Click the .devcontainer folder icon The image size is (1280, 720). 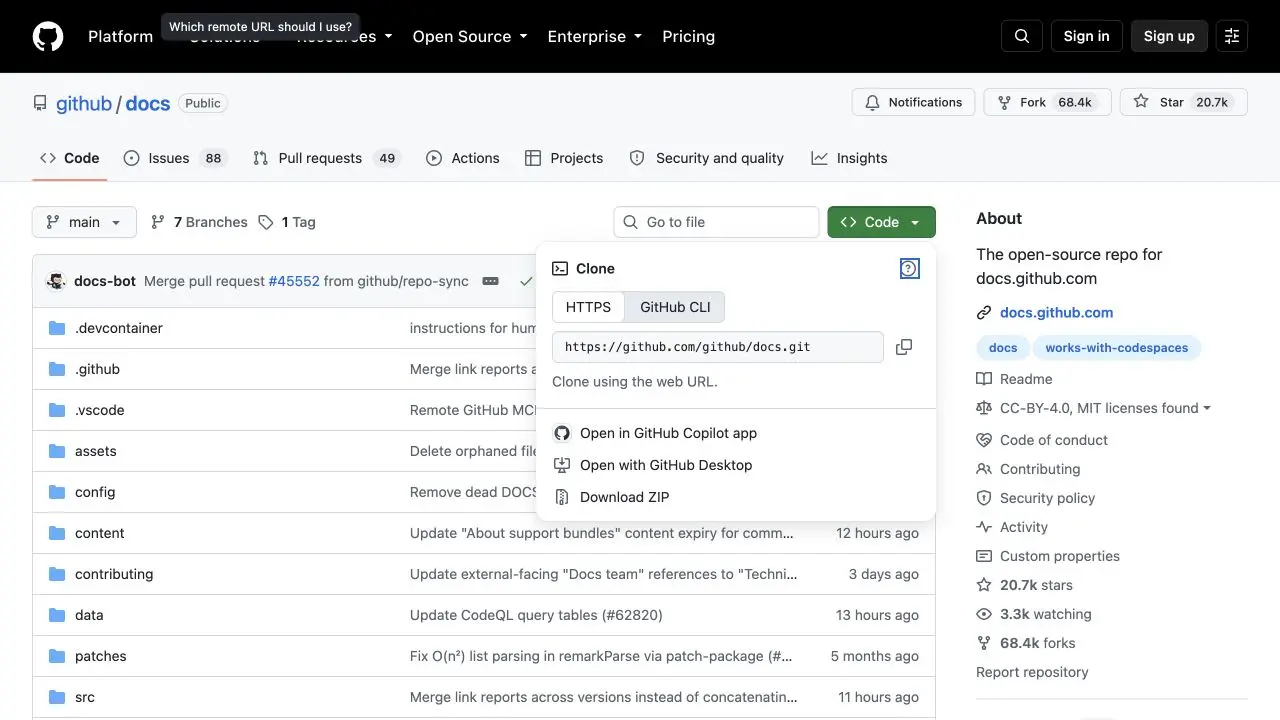[x=57, y=328]
